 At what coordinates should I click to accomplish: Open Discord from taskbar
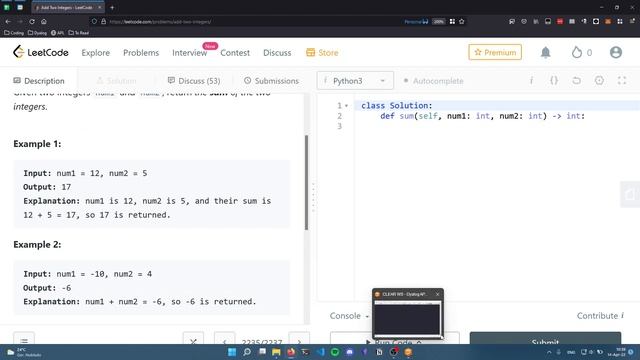pyautogui.click(x=349, y=352)
